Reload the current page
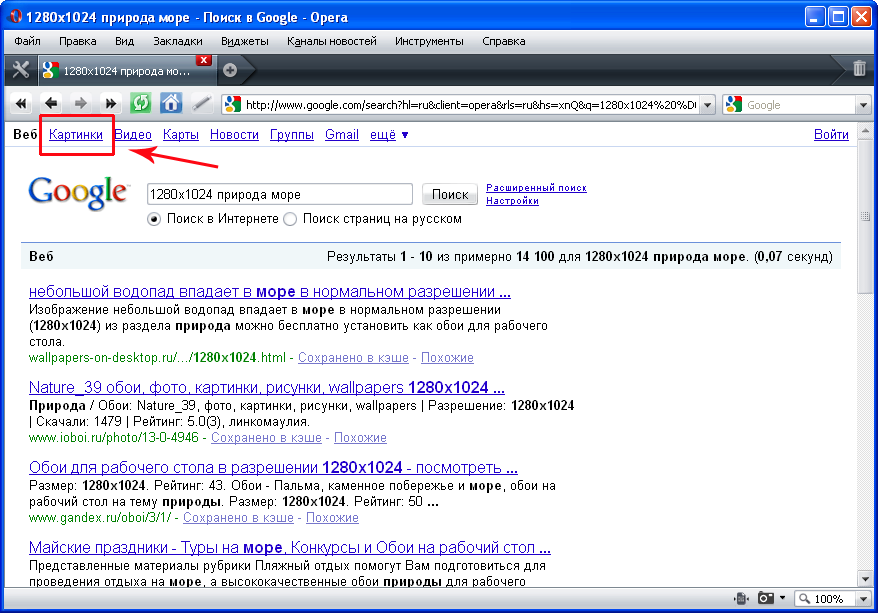Viewport: 878px width, 613px height. 141,104
